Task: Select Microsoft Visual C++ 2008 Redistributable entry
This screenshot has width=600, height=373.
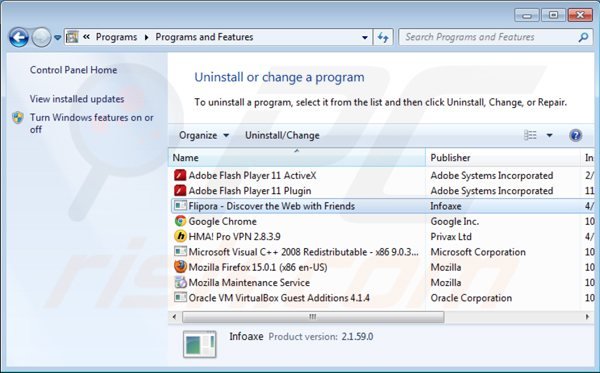Action: click(303, 252)
